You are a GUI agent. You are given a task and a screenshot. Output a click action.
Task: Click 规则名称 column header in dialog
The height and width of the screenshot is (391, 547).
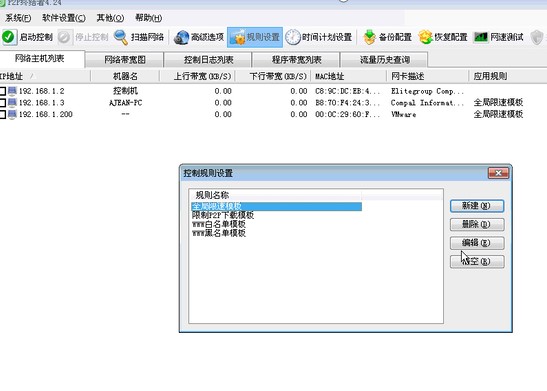pos(275,195)
